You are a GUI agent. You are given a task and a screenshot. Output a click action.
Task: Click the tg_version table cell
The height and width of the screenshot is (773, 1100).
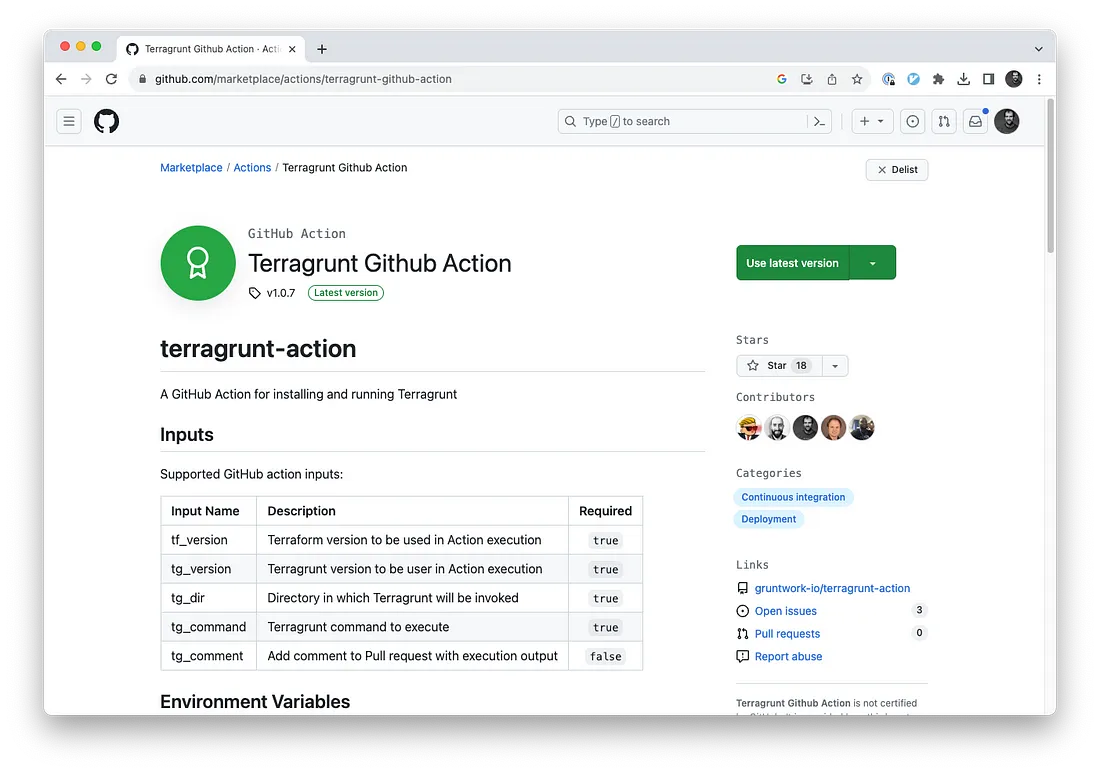click(x=208, y=569)
